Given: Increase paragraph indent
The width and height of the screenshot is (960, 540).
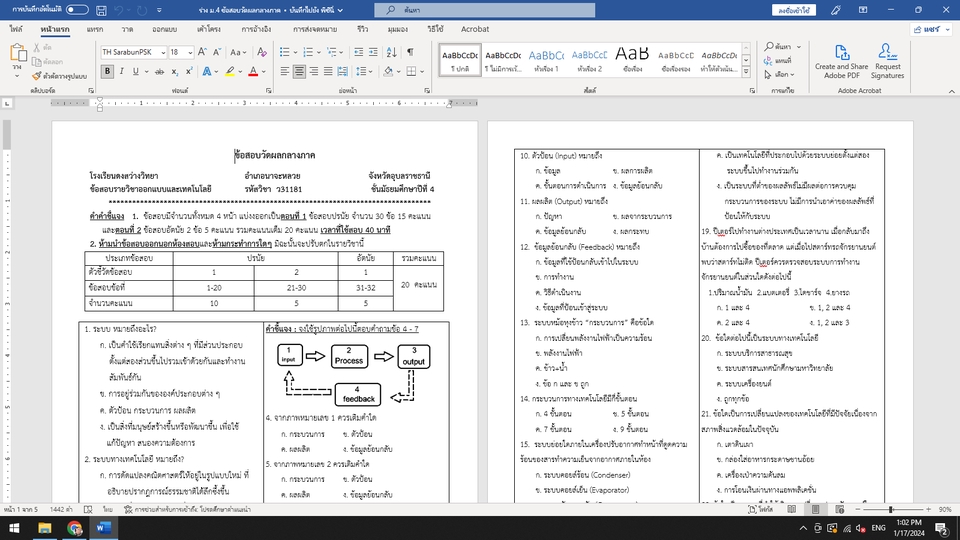Looking at the screenshot, I should (373, 52).
